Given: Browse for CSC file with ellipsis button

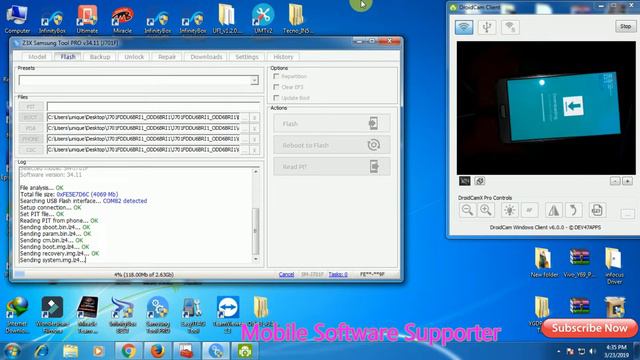Looking at the screenshot, I should pyautogui.click(x=245, y=150).
